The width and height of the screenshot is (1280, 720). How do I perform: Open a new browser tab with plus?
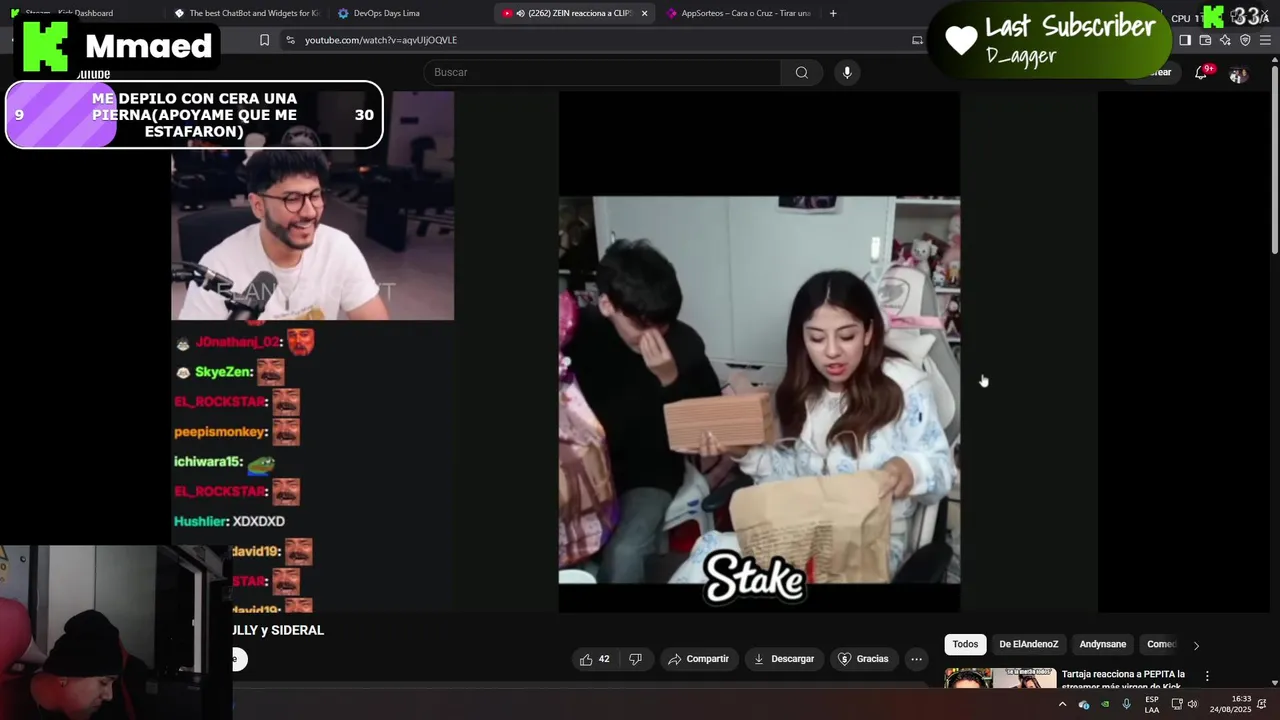(833, 13)
